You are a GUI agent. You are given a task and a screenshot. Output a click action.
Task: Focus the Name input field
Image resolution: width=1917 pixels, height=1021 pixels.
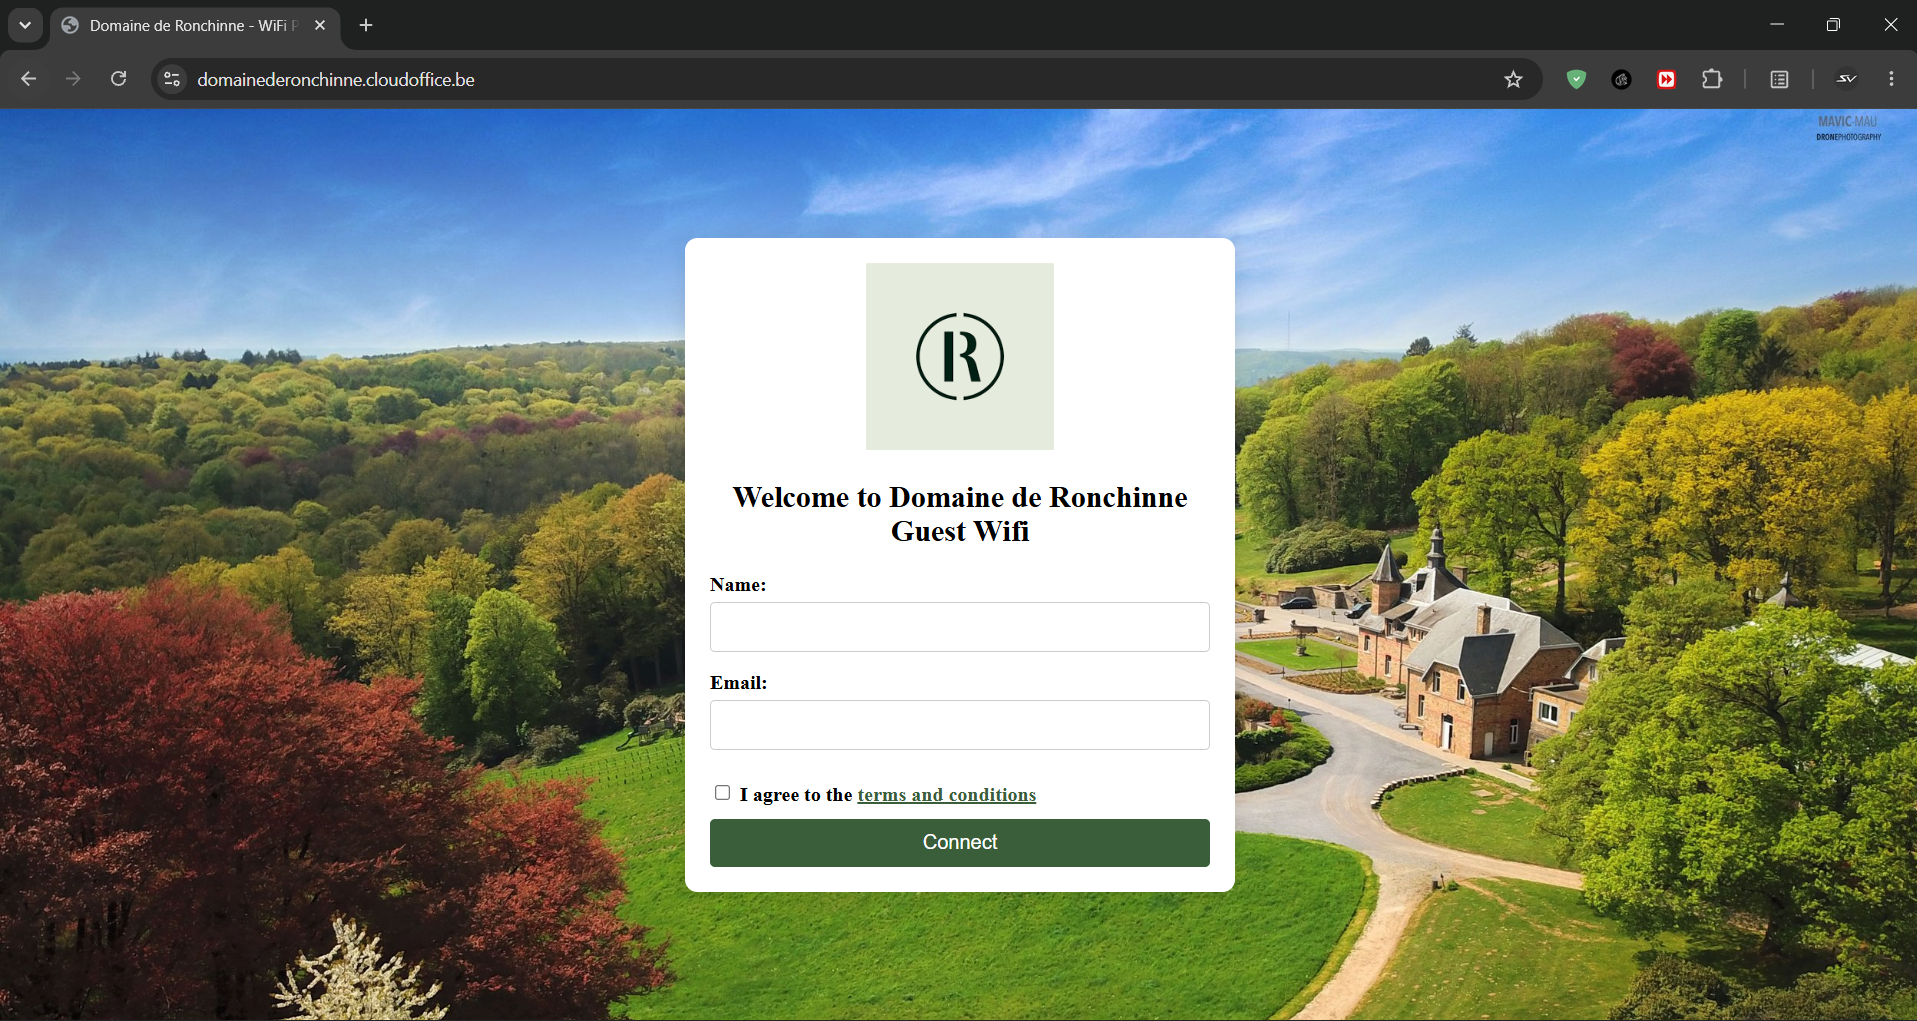960,627
